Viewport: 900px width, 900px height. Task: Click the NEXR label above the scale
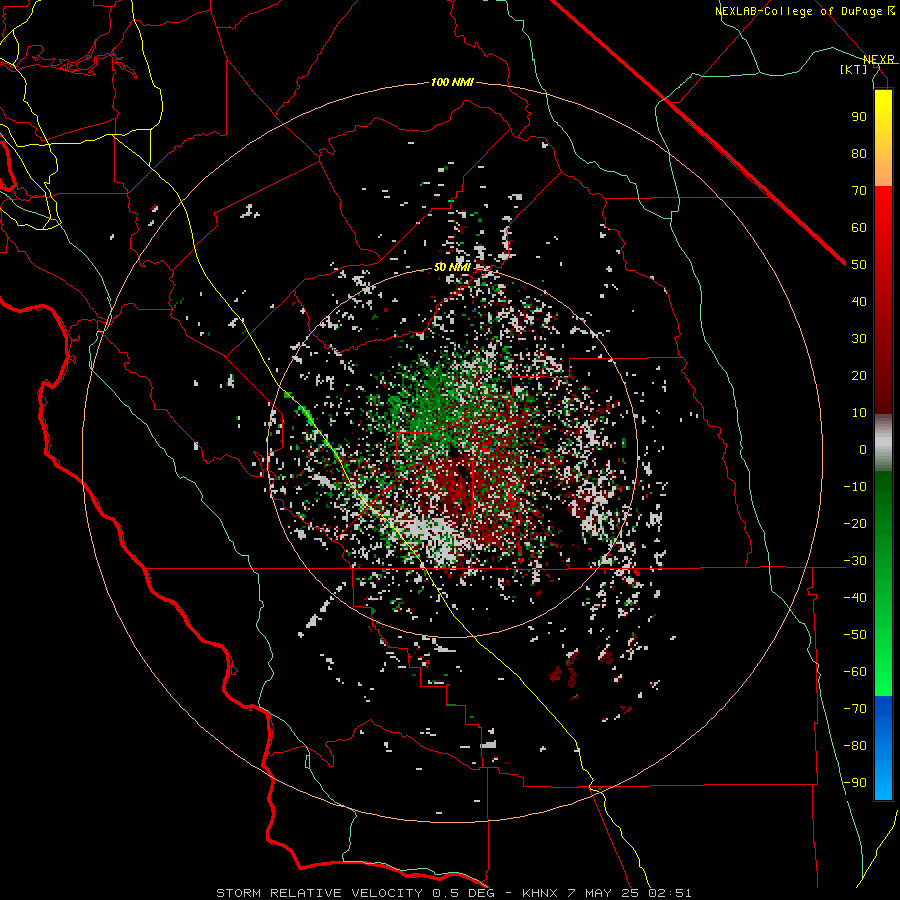[878, 60]
